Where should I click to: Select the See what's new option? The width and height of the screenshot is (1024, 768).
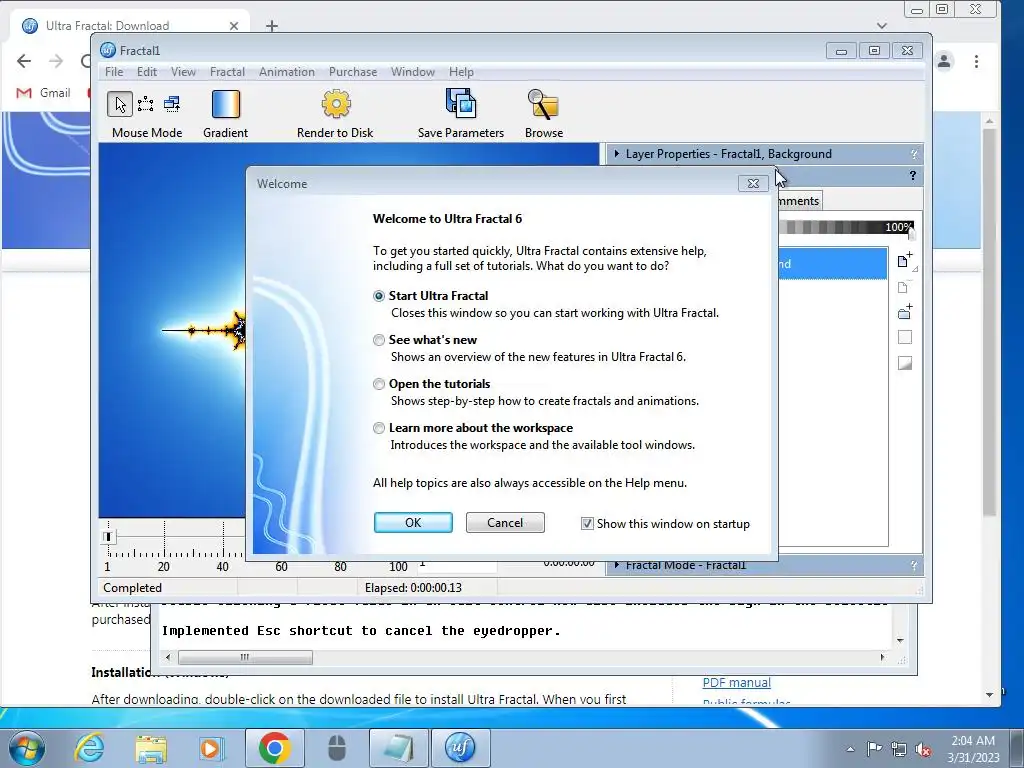pyautogui.click(x=379, y=340)
